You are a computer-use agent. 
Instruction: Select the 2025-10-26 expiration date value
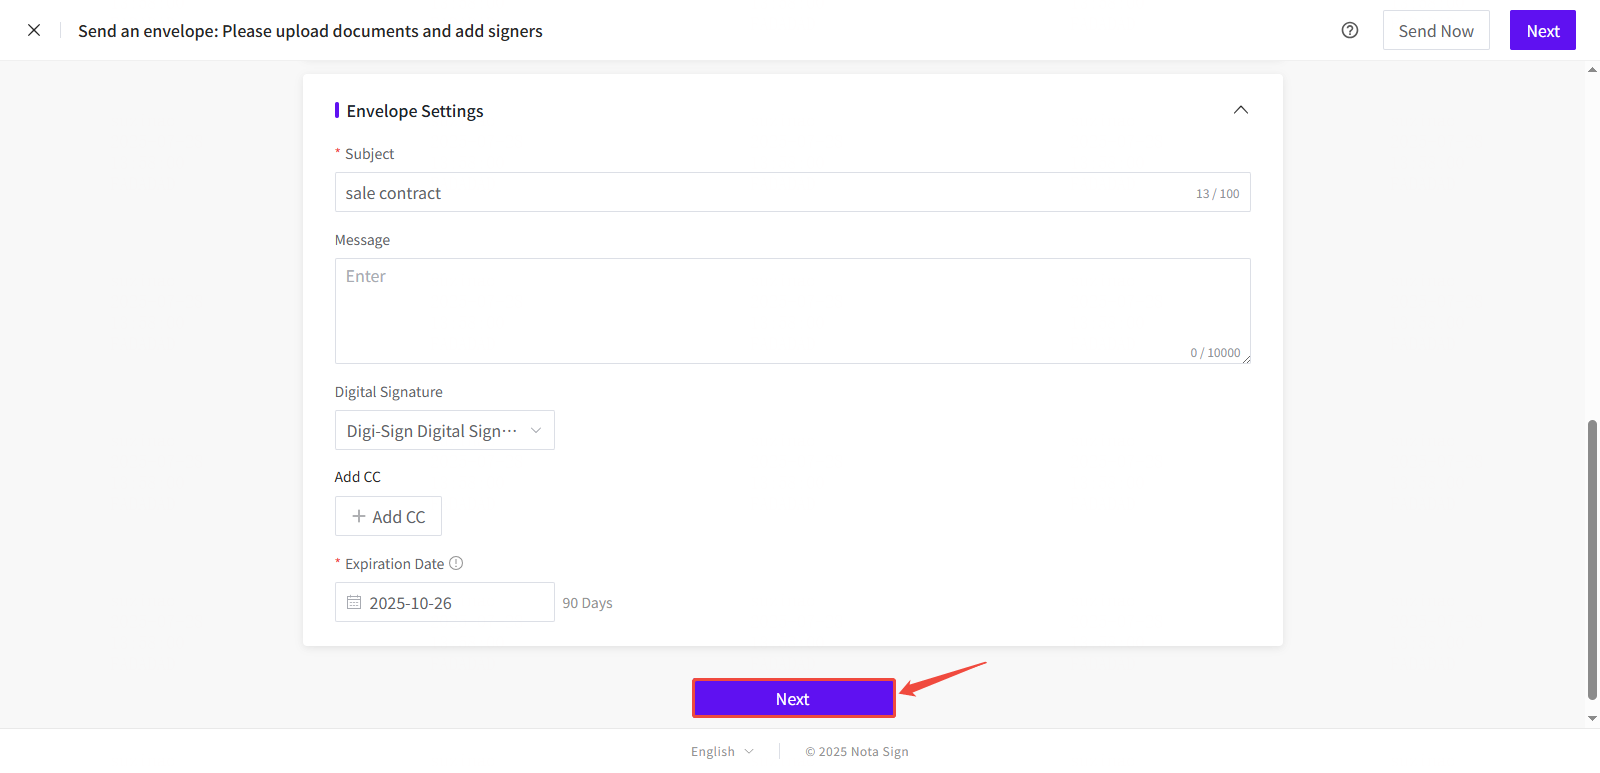411,603
